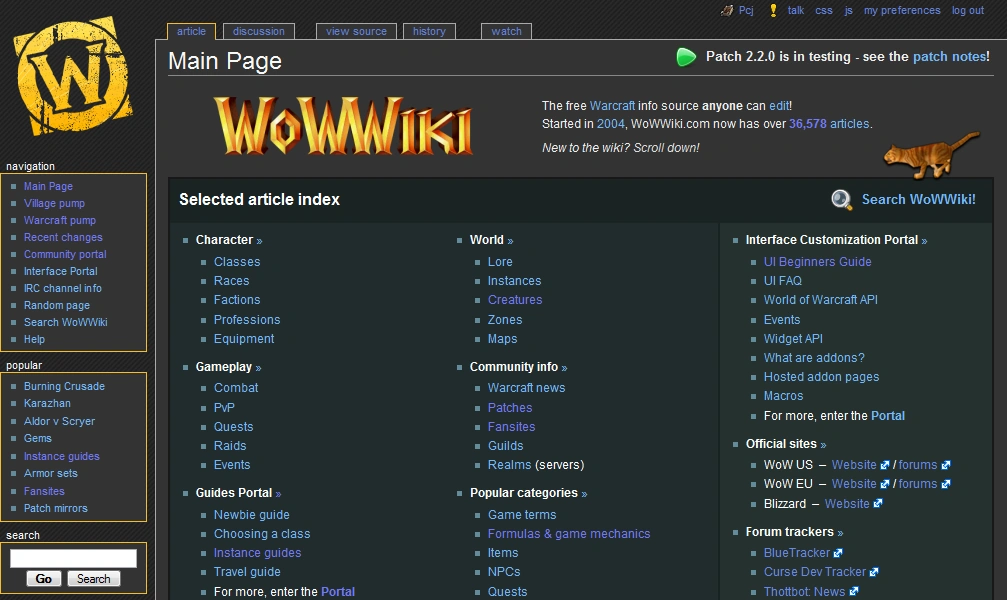Click the edit link in intro text
The height and width of the screenshot is (600, 1007).
pyautogui.click(x=779, y=106)
